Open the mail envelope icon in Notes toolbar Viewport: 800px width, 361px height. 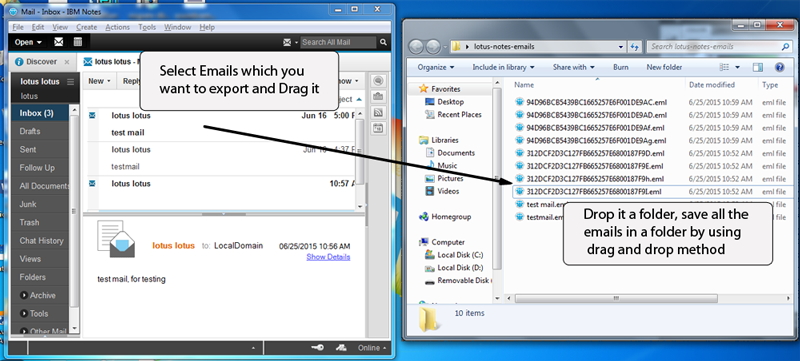[x=59, y=42]
